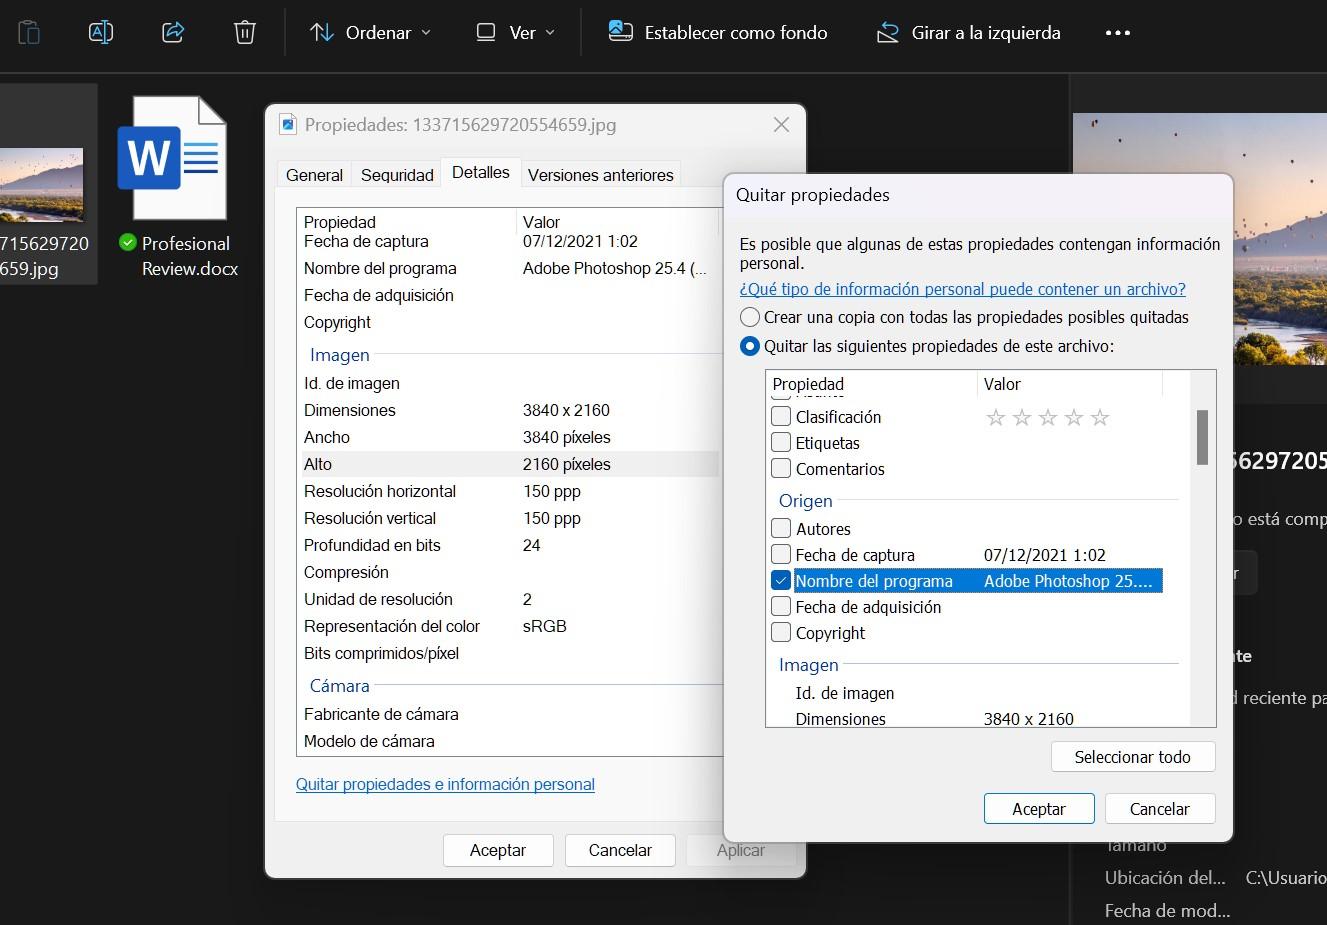Switch to the Seguridad tab
This screenshot has height=925, width=1327.
[397, 175]
